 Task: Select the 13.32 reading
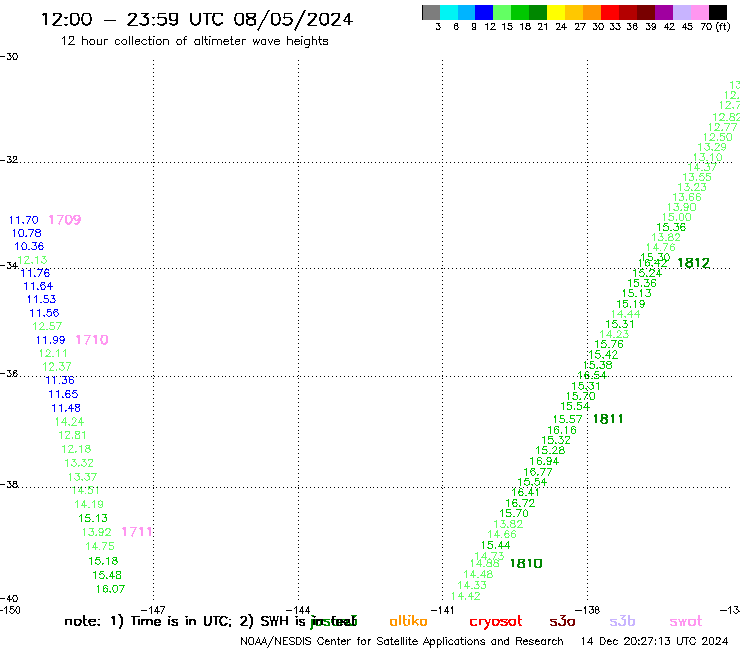click(x=79, y=463)
